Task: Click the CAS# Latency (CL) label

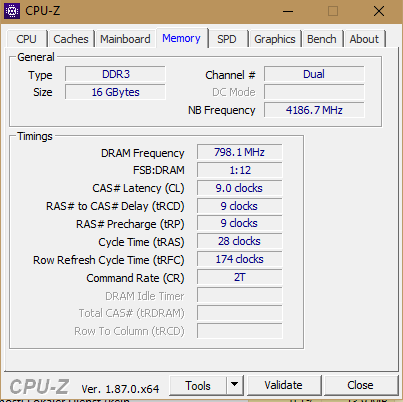Action: tap(138, 188)
